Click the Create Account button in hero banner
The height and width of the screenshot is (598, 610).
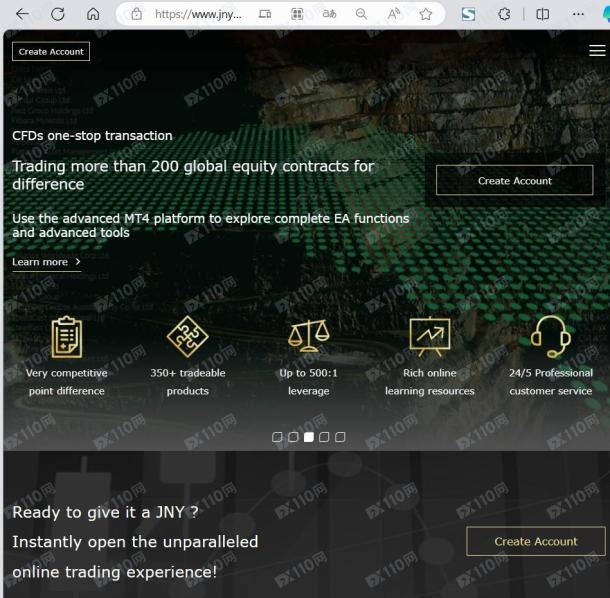click(515, 181)
